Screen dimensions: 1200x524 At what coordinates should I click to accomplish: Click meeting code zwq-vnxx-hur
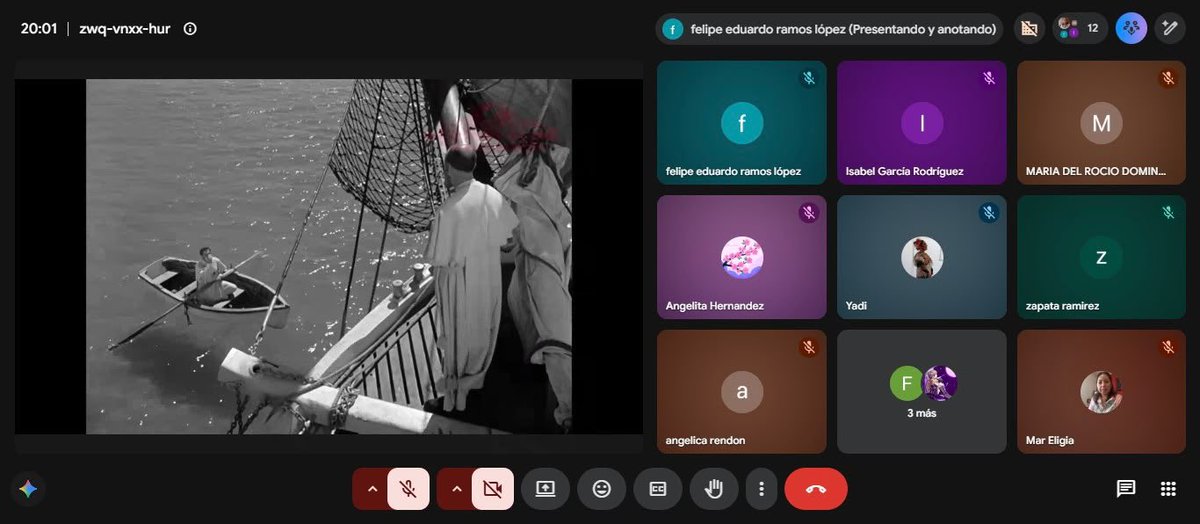pyautogui.click(x=125, y=29)
